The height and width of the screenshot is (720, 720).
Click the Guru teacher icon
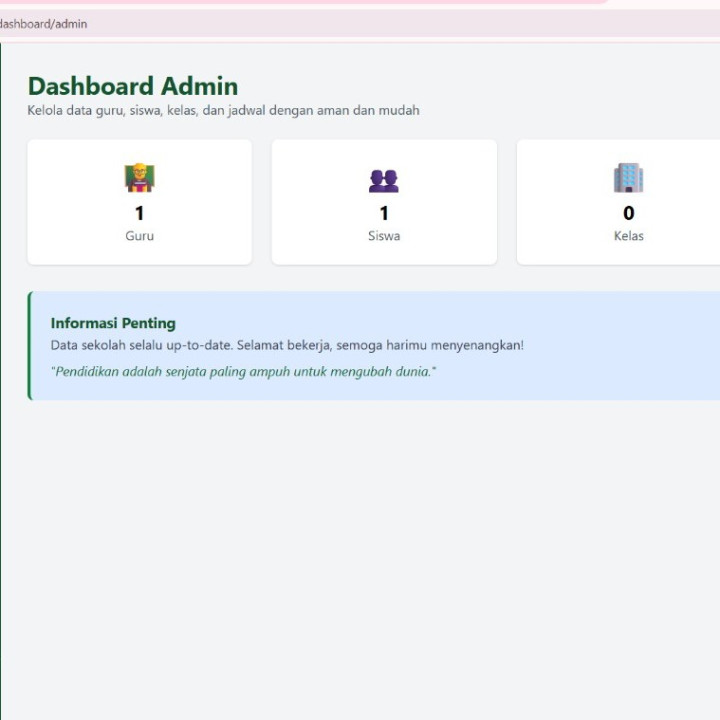pyautogui.click(x=139, y=178)
